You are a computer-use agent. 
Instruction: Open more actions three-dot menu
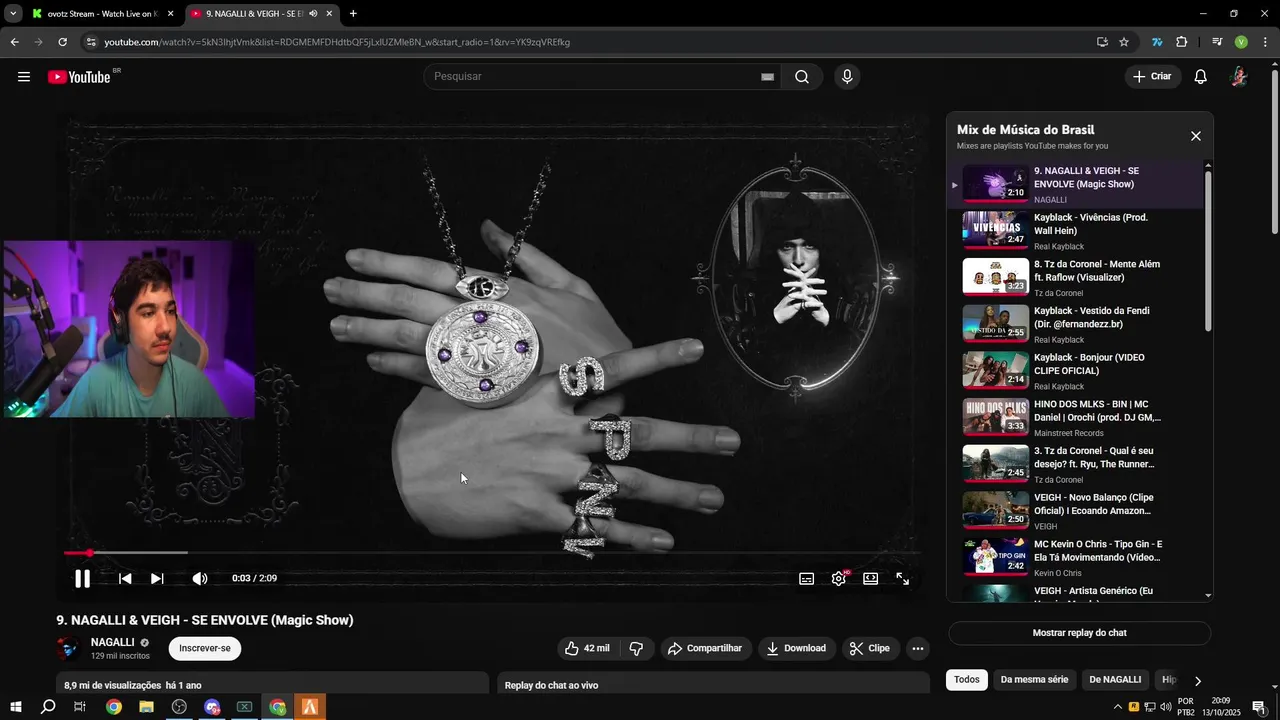918,648
